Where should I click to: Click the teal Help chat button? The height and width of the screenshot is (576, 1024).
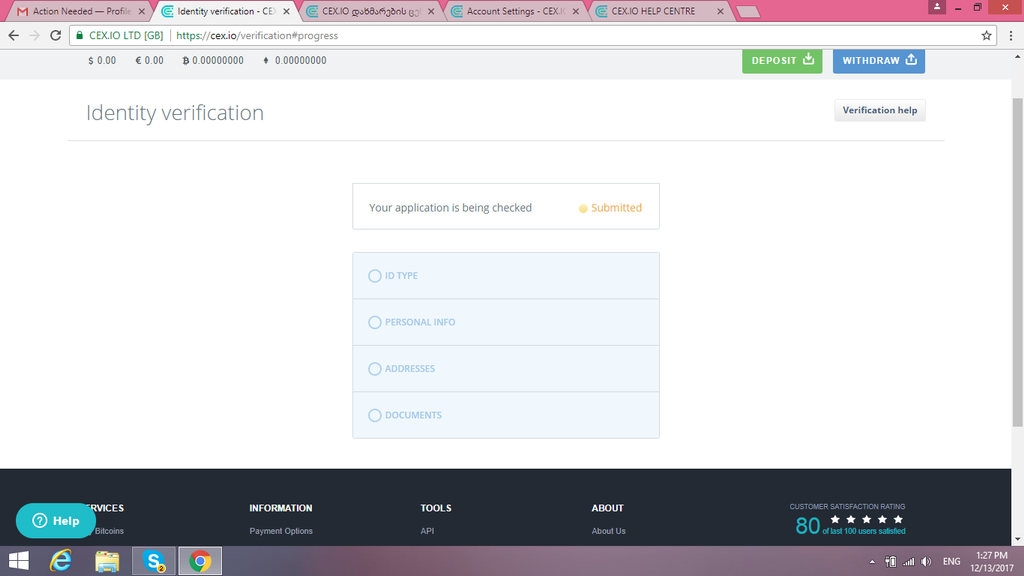click(x=56, y=520)
